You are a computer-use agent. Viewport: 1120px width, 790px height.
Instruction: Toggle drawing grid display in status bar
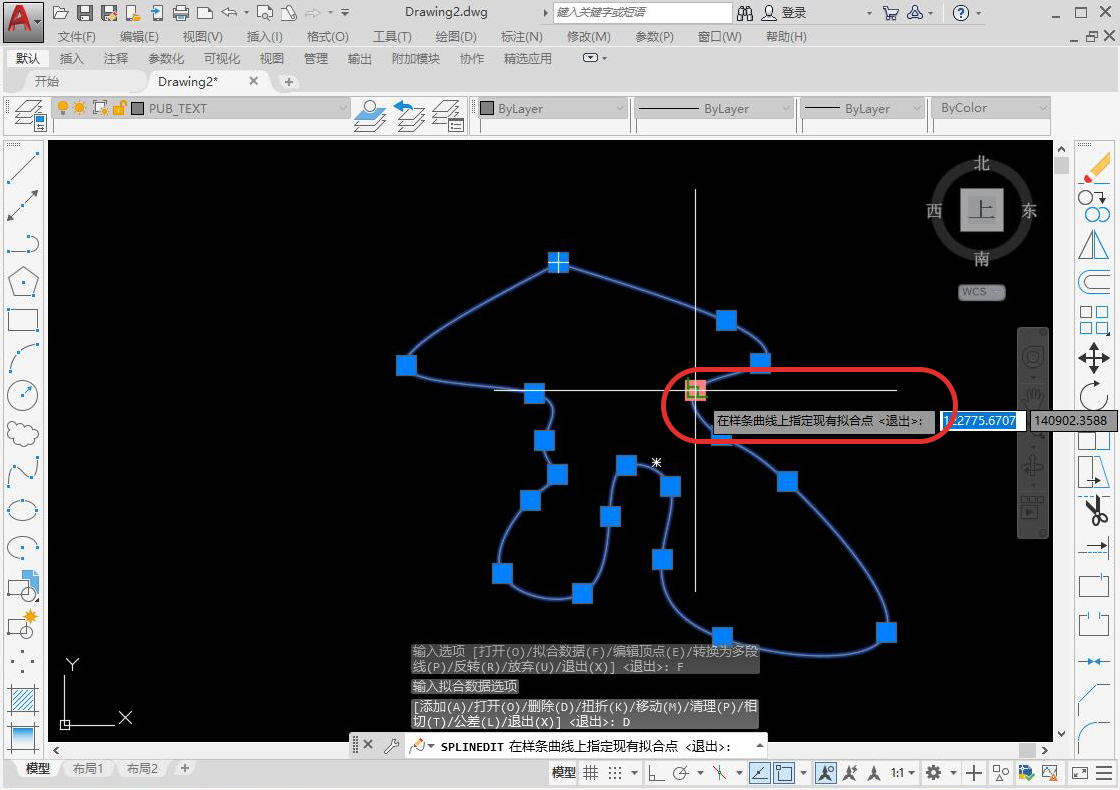[x=591, y=772]
